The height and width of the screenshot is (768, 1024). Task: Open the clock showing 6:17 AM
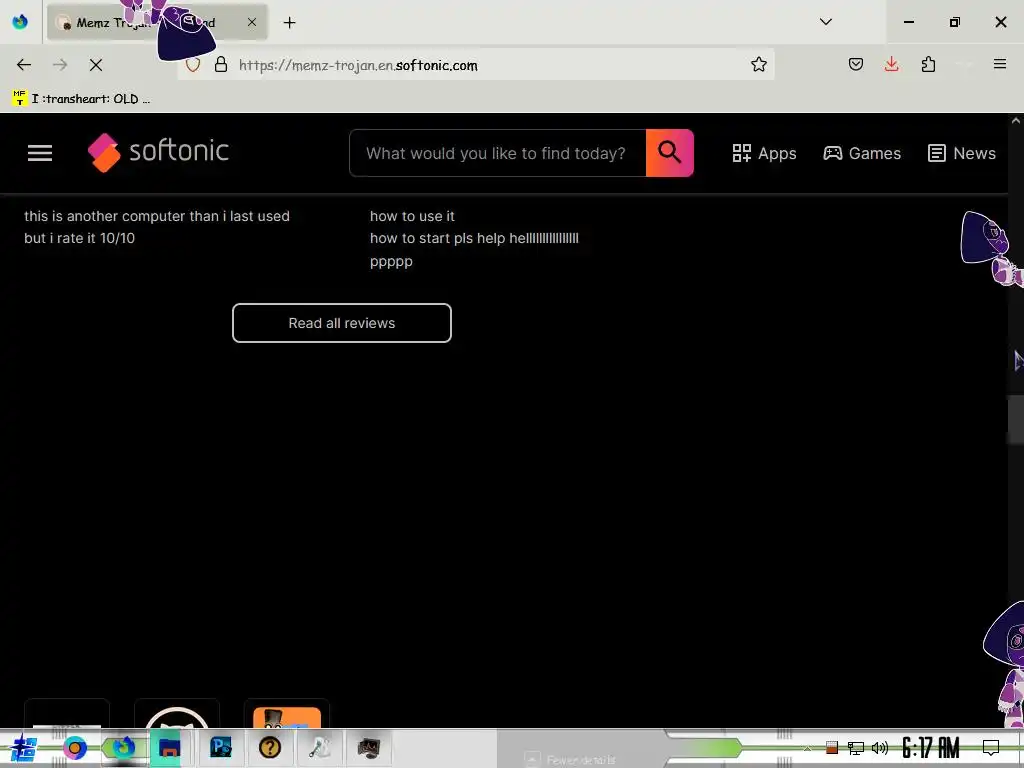tap(931, 747)
